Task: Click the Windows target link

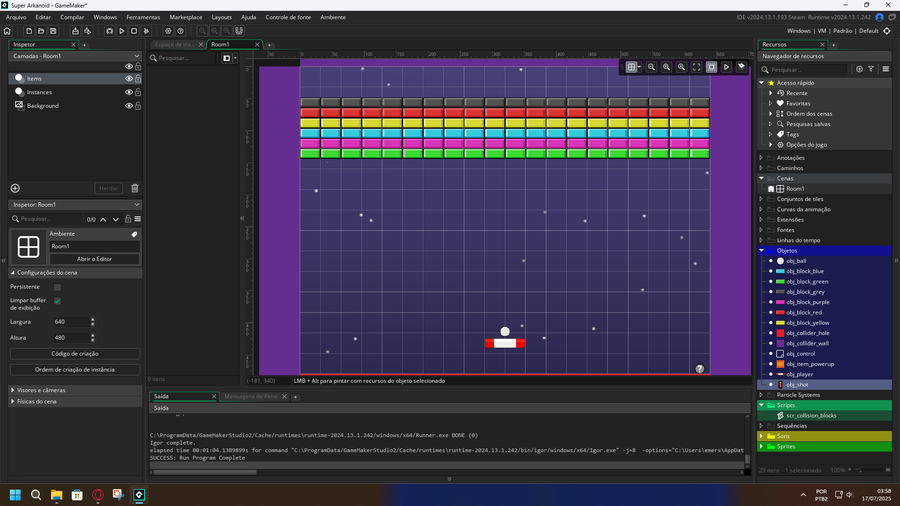Action: click(x=798, y=31)
